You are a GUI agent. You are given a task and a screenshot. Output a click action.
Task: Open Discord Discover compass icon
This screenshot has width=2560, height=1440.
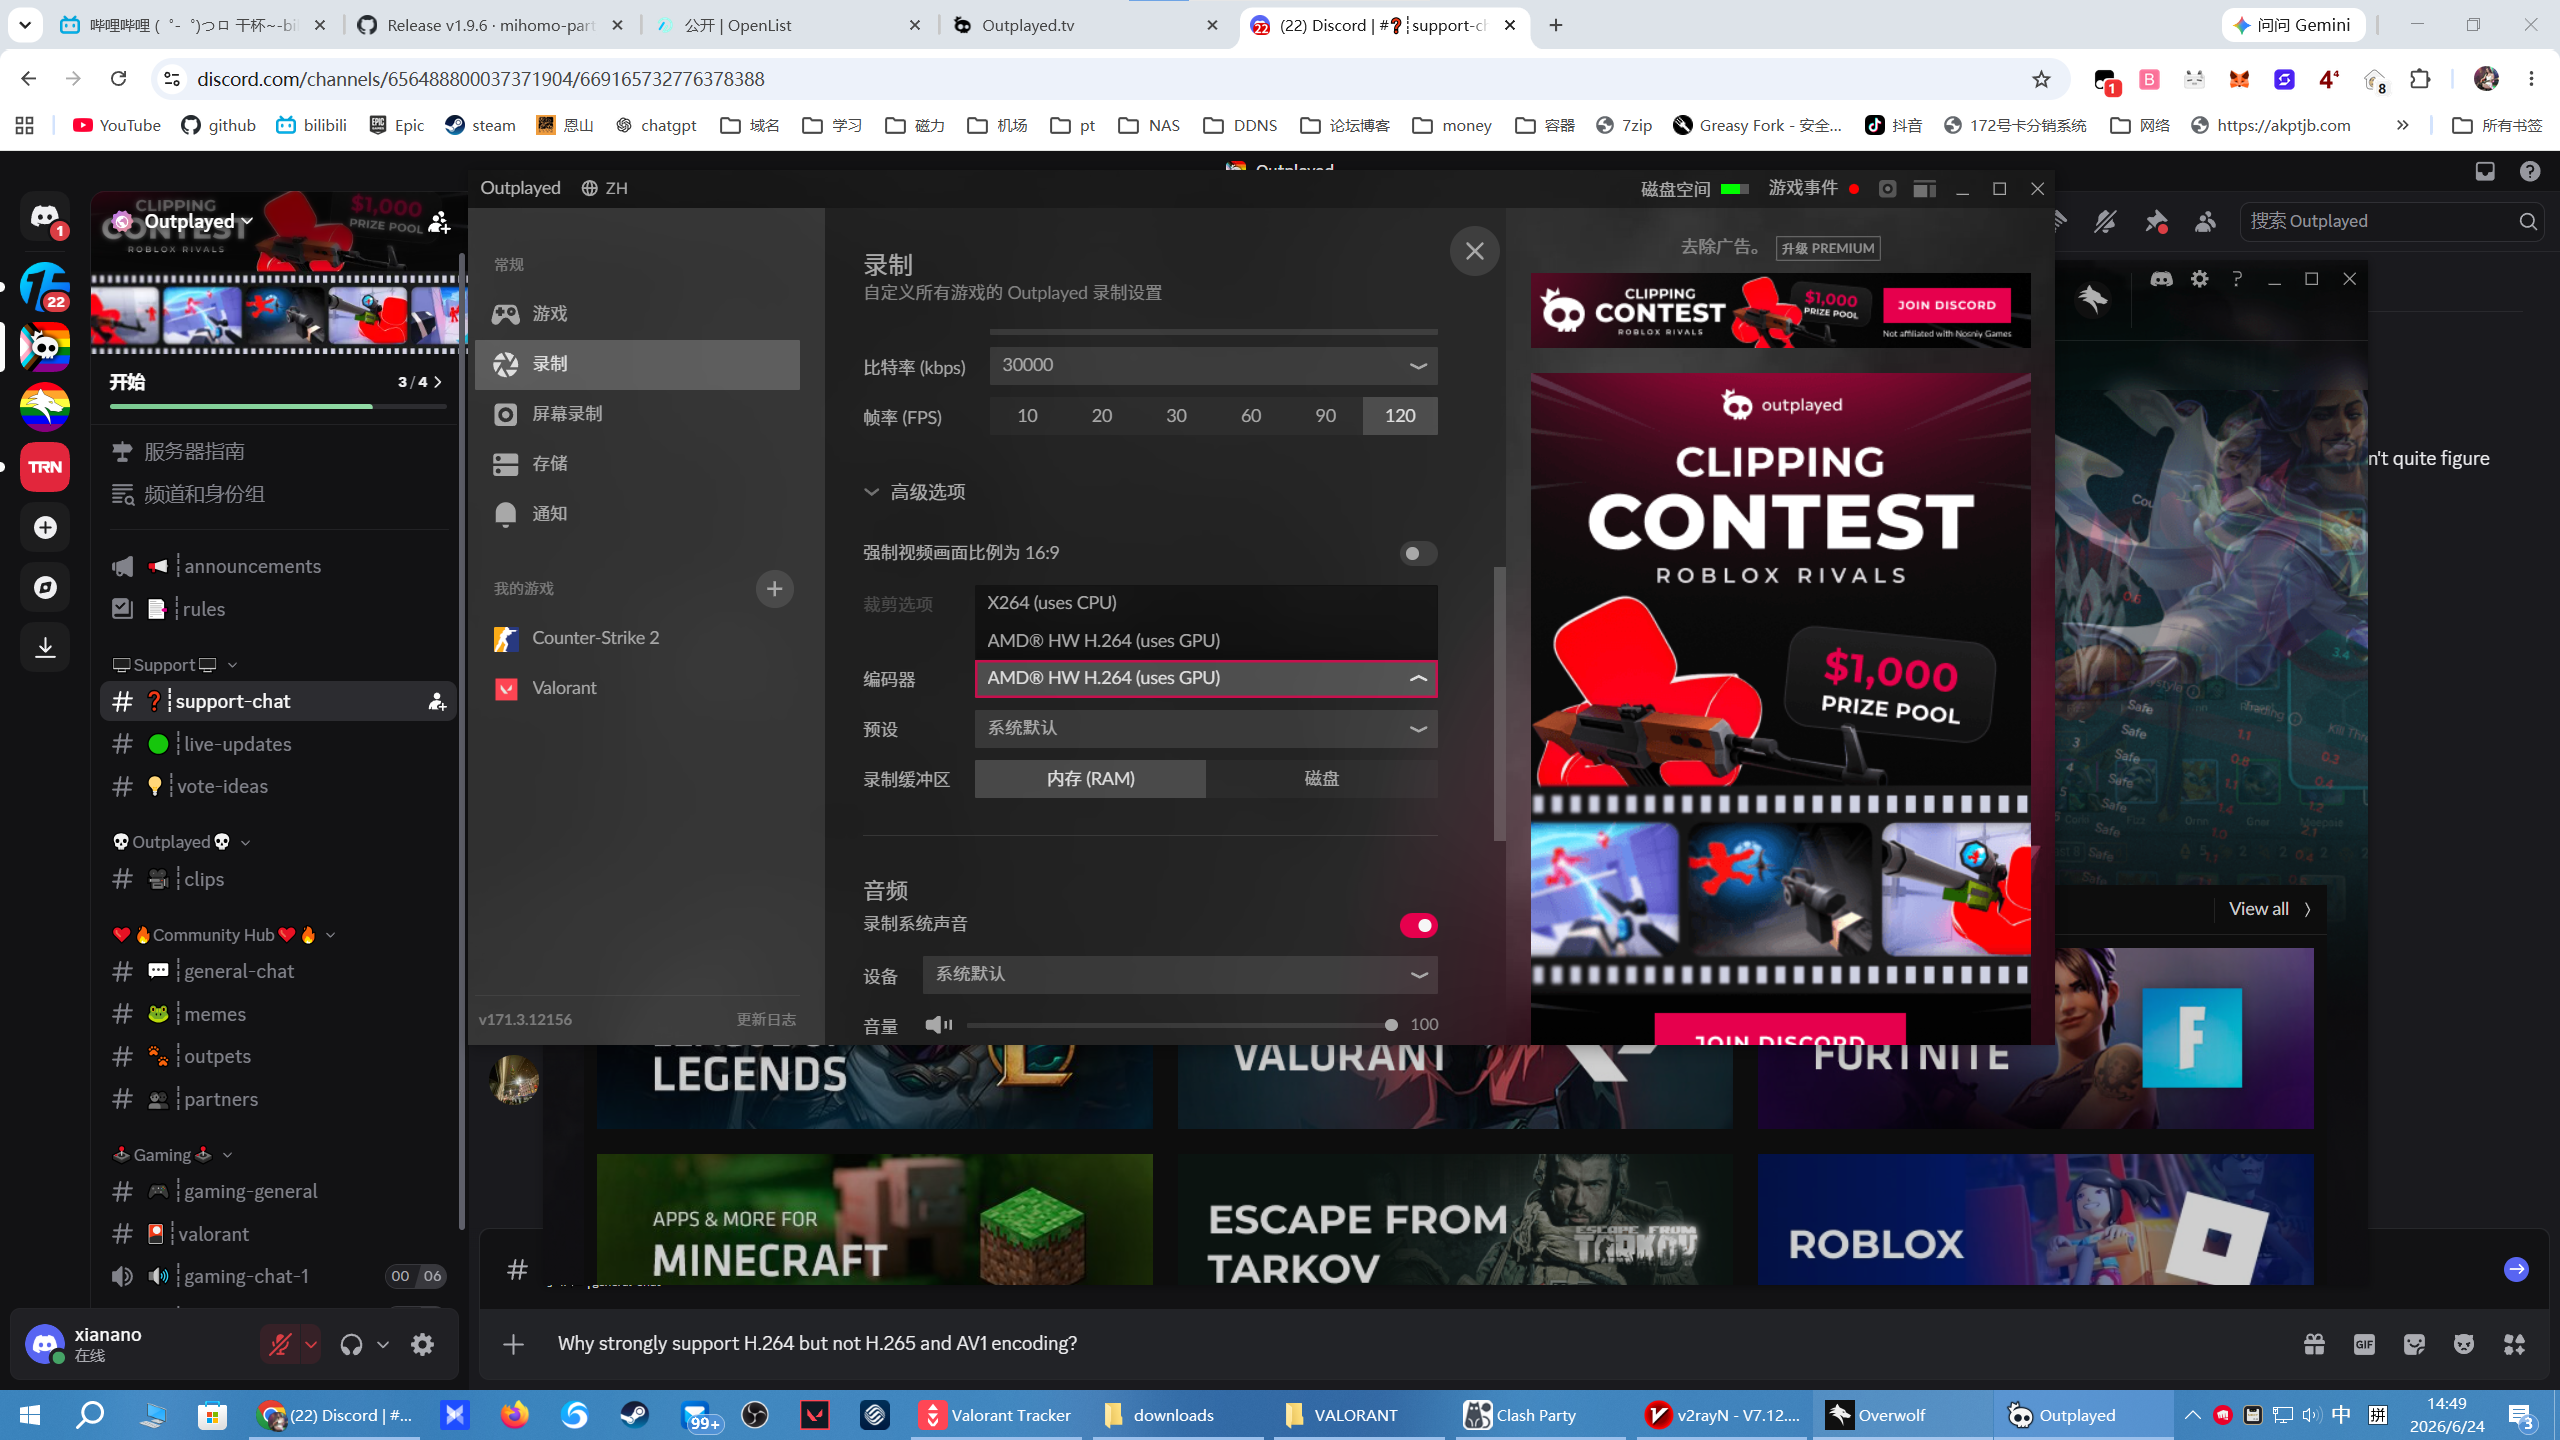[x=45, y=587]
